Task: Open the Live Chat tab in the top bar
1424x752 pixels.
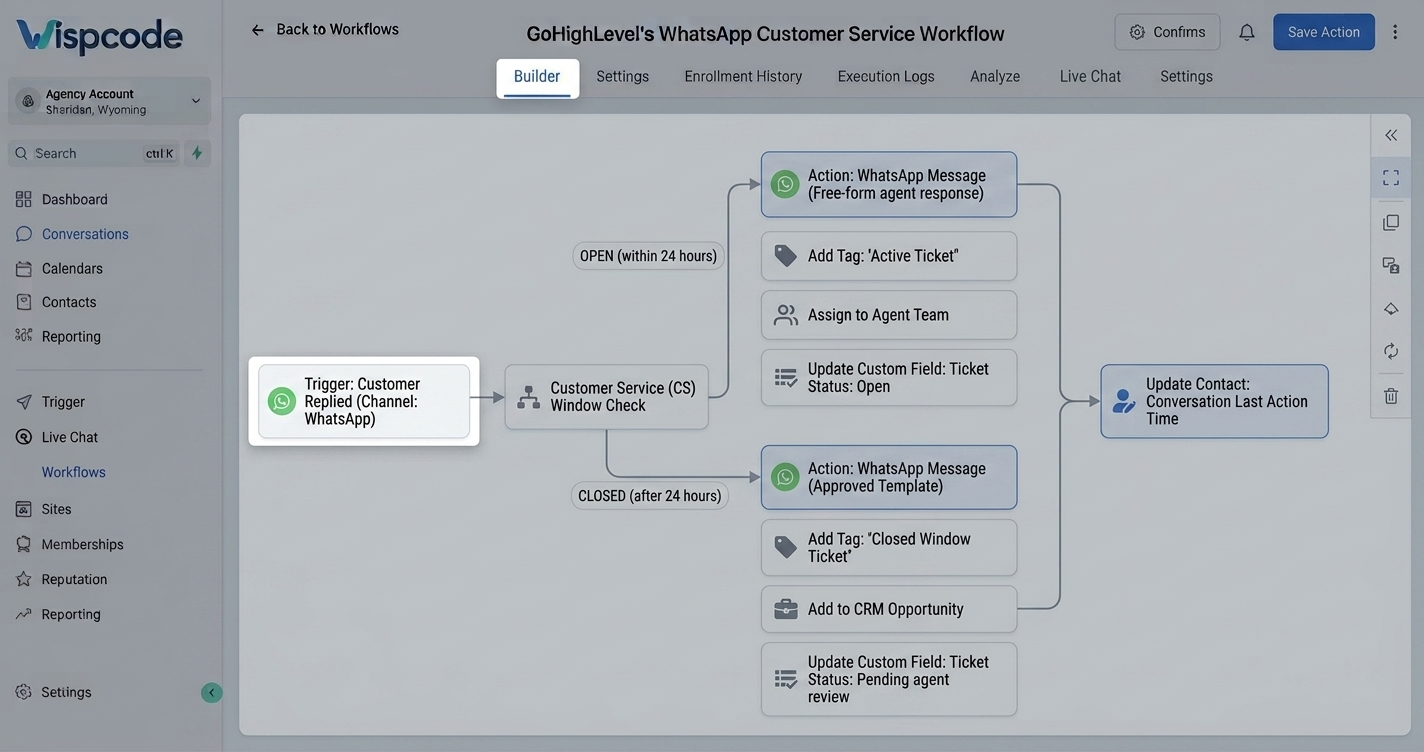Action: 1090,76
